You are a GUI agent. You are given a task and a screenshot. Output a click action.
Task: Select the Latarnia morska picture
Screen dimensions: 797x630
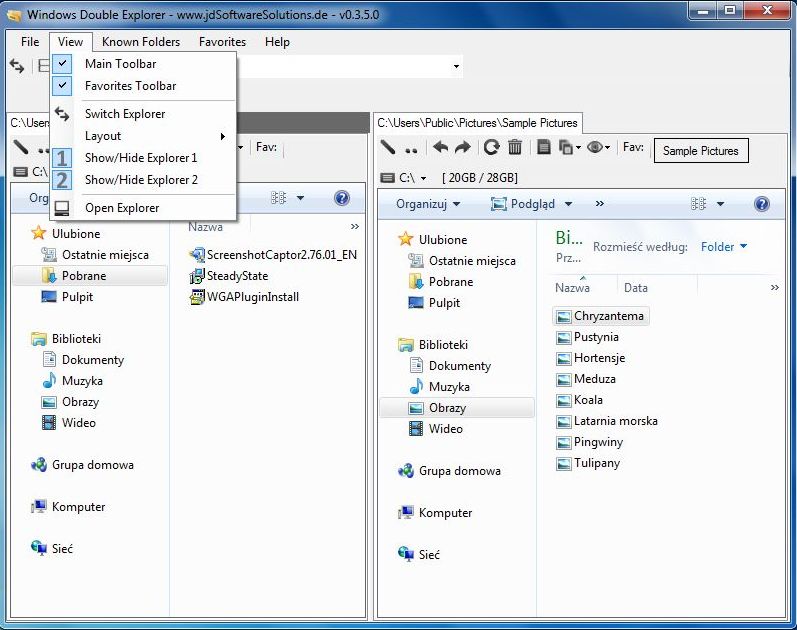point(607,421)
